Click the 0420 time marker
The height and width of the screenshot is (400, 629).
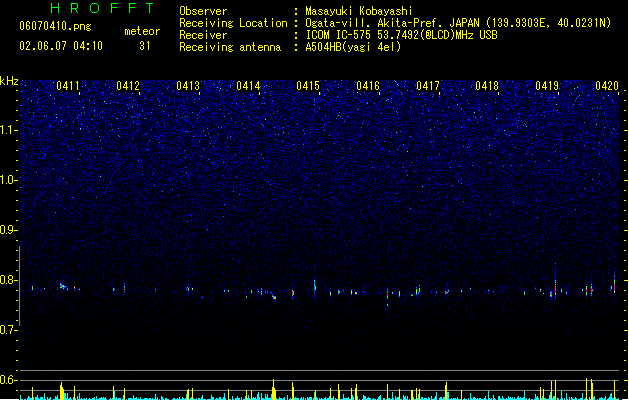click(x=607, y=86)
